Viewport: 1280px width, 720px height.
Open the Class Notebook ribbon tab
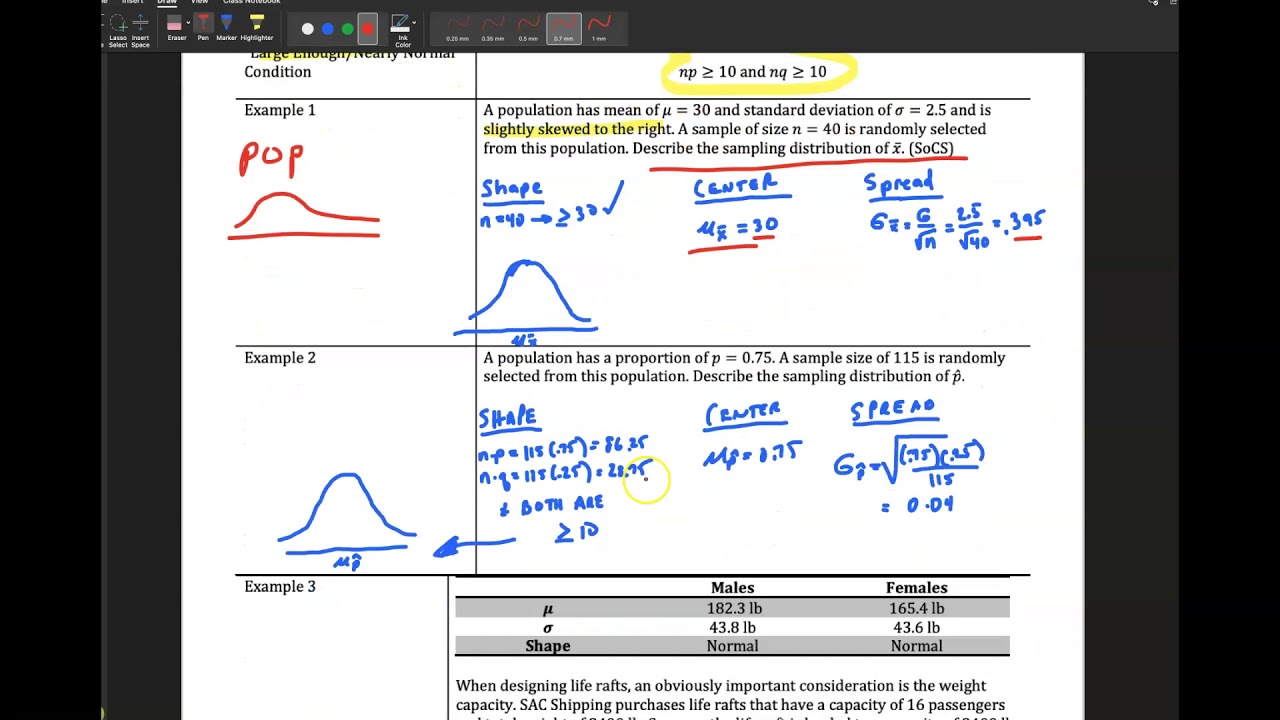251,2
